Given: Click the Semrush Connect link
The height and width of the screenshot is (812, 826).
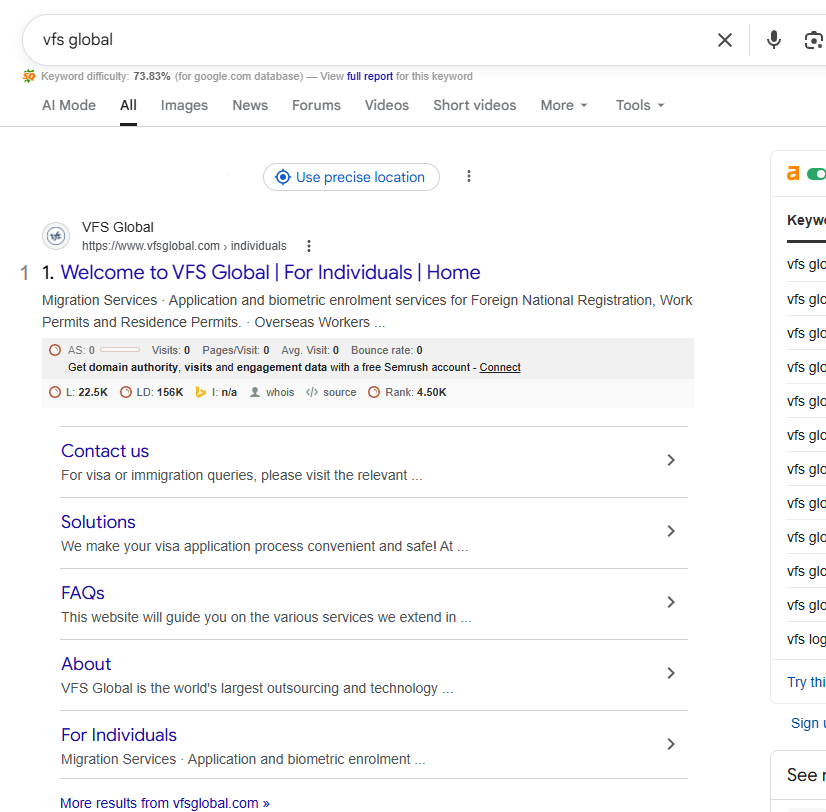Looking at the screenshot, I should 500,367.
